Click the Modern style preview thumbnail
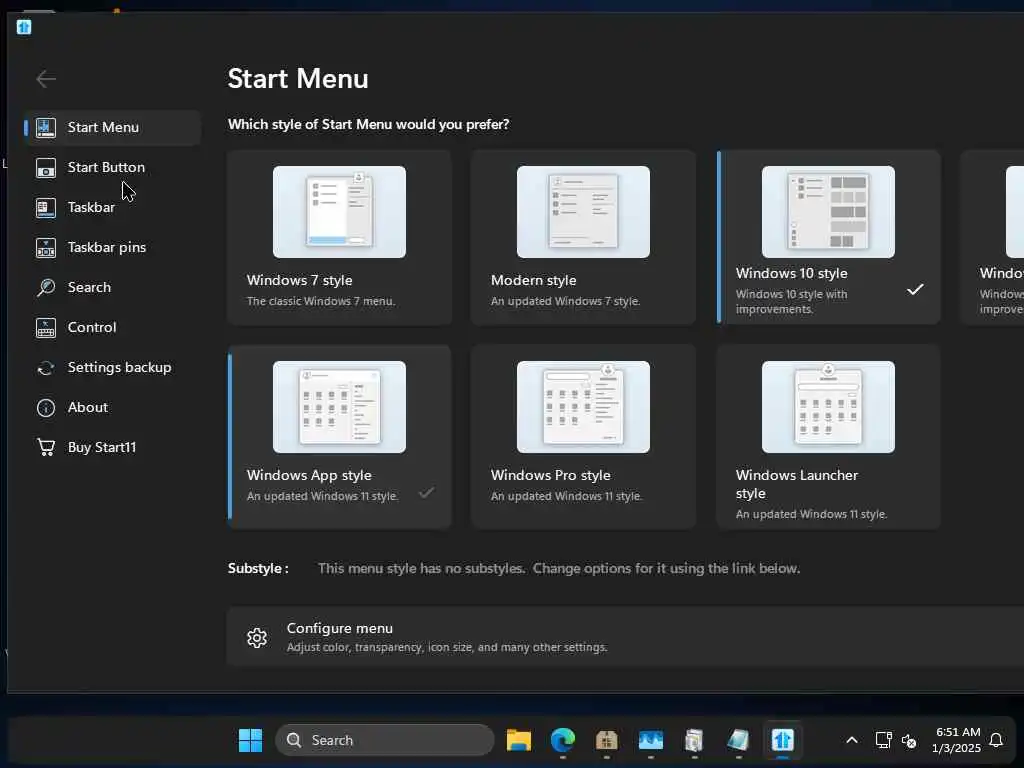1024x768 pixels. 583,212
